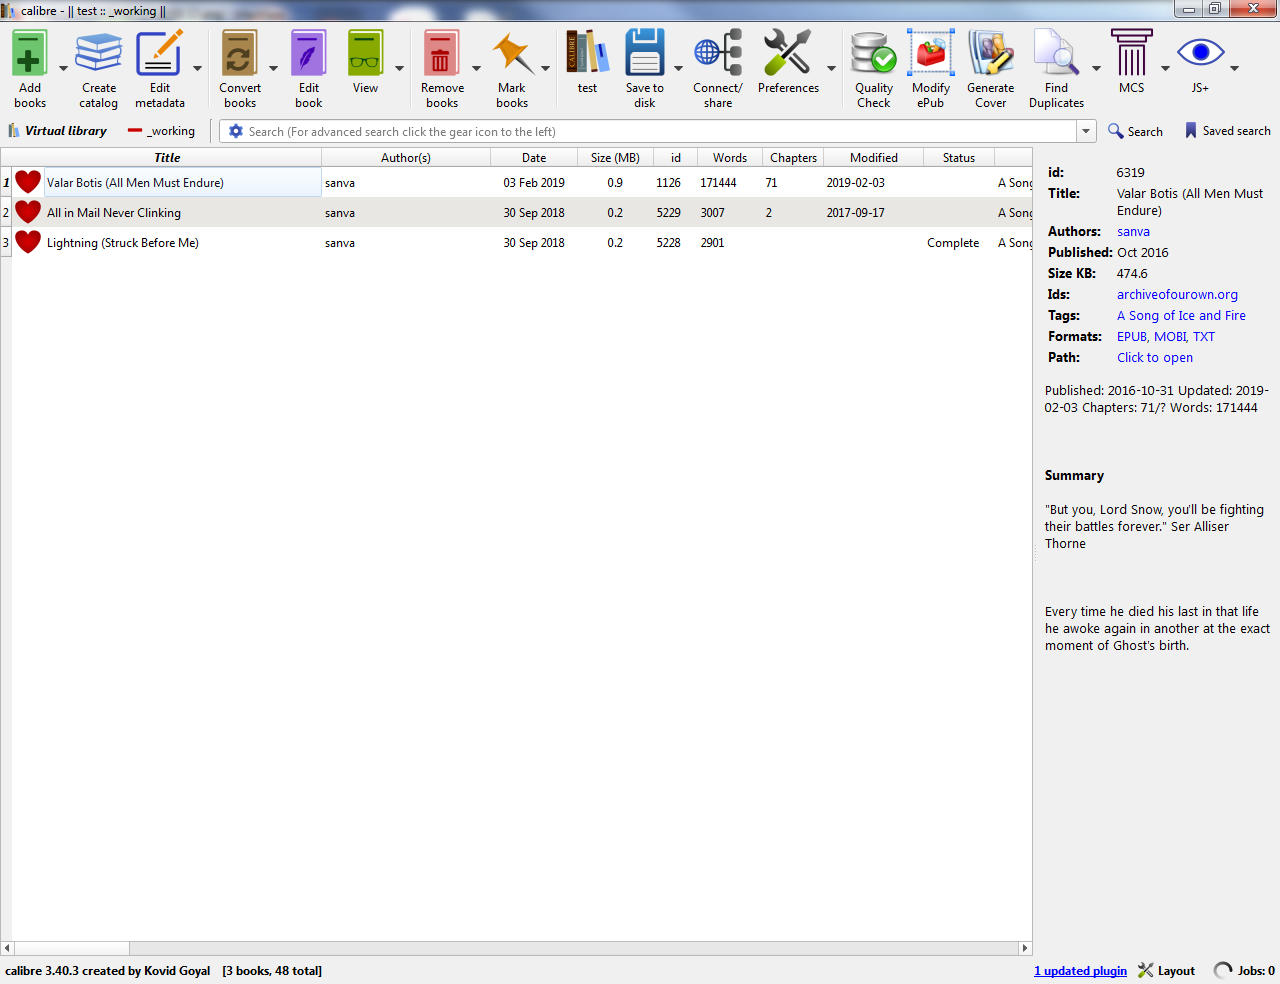Run the Quality Check plugin
This screenshot has width=1280, height=984.
[873, 54]
